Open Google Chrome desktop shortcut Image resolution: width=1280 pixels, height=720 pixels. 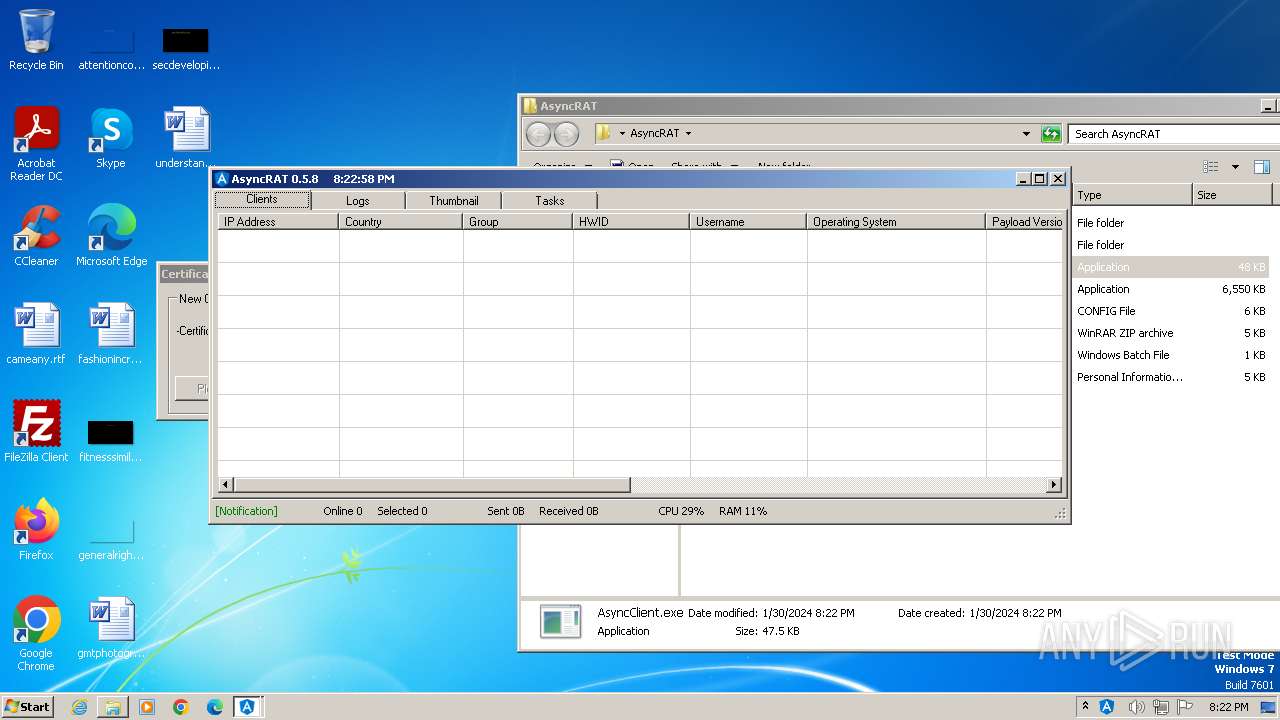[x=36, y=634]
